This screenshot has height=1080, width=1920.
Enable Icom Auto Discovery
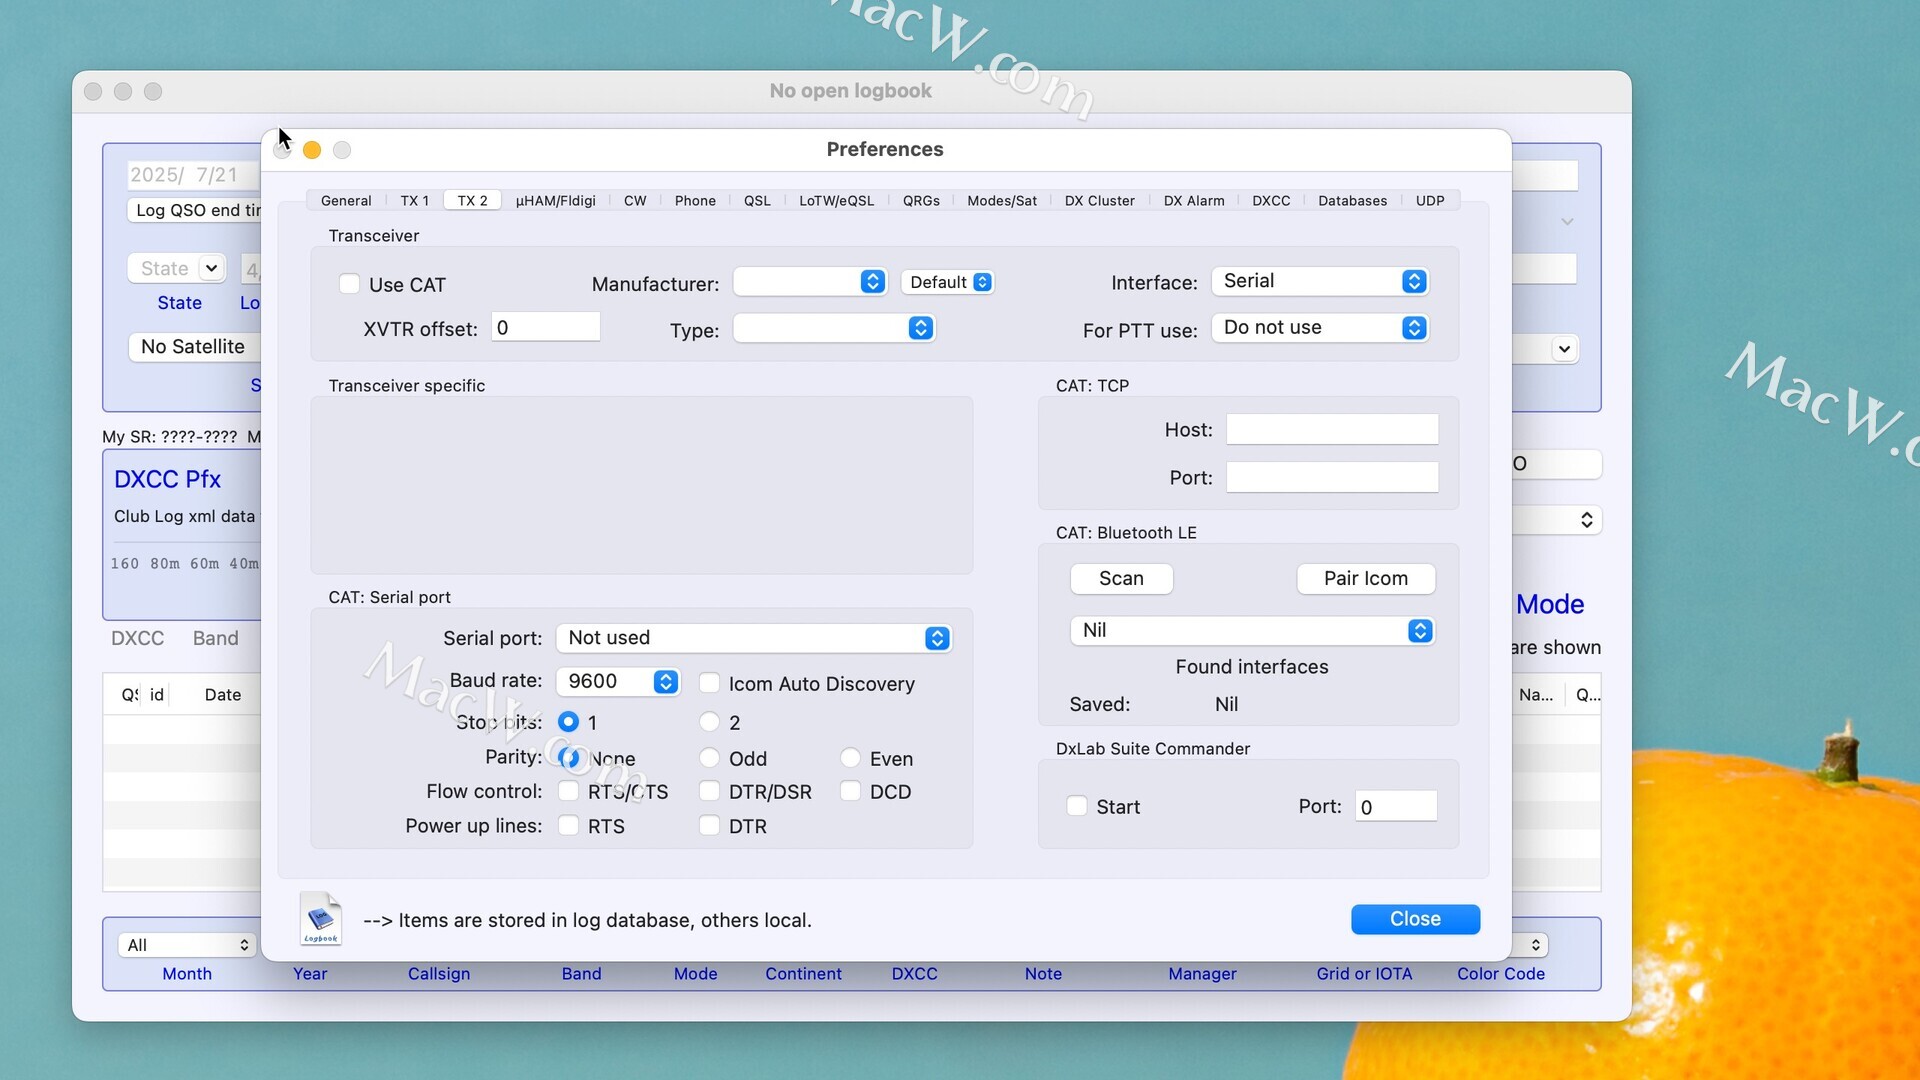(709, 683)
